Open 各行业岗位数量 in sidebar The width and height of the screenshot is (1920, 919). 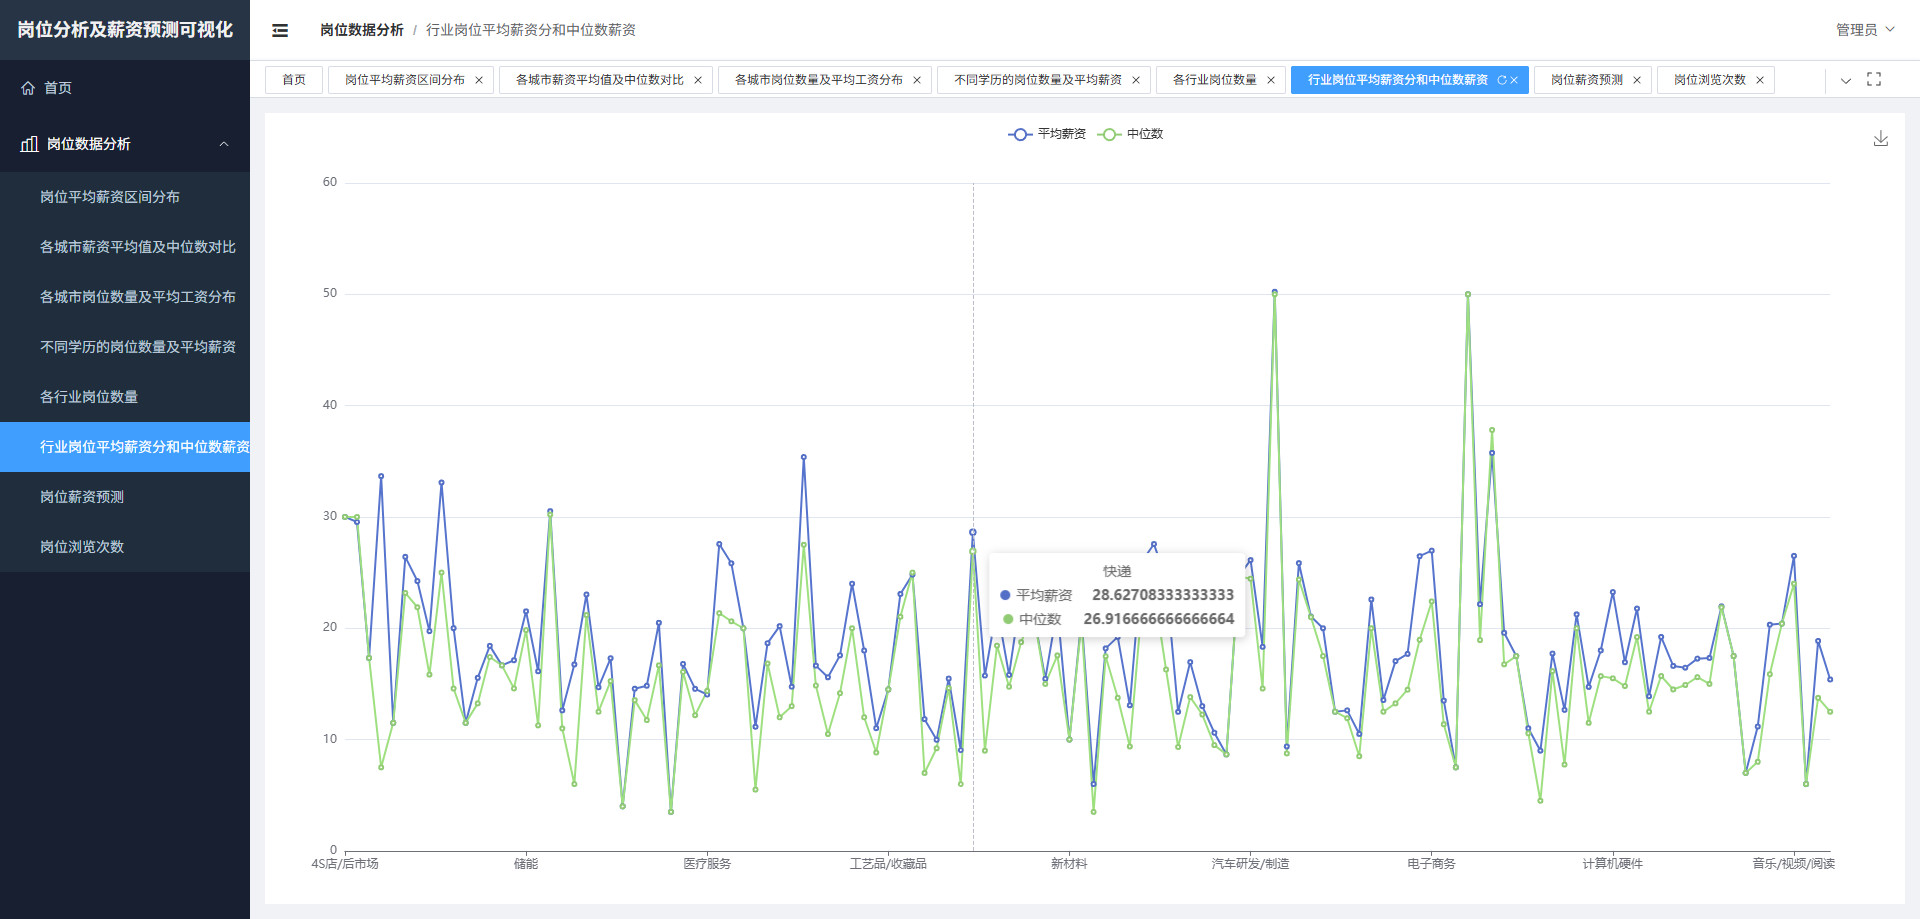click(125, 397)
